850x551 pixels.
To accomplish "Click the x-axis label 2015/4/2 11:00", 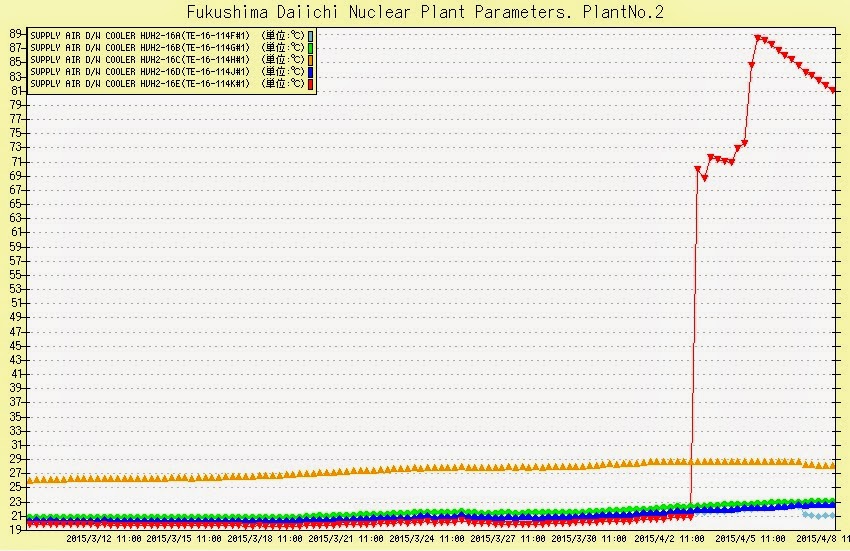I will [669, 539].
